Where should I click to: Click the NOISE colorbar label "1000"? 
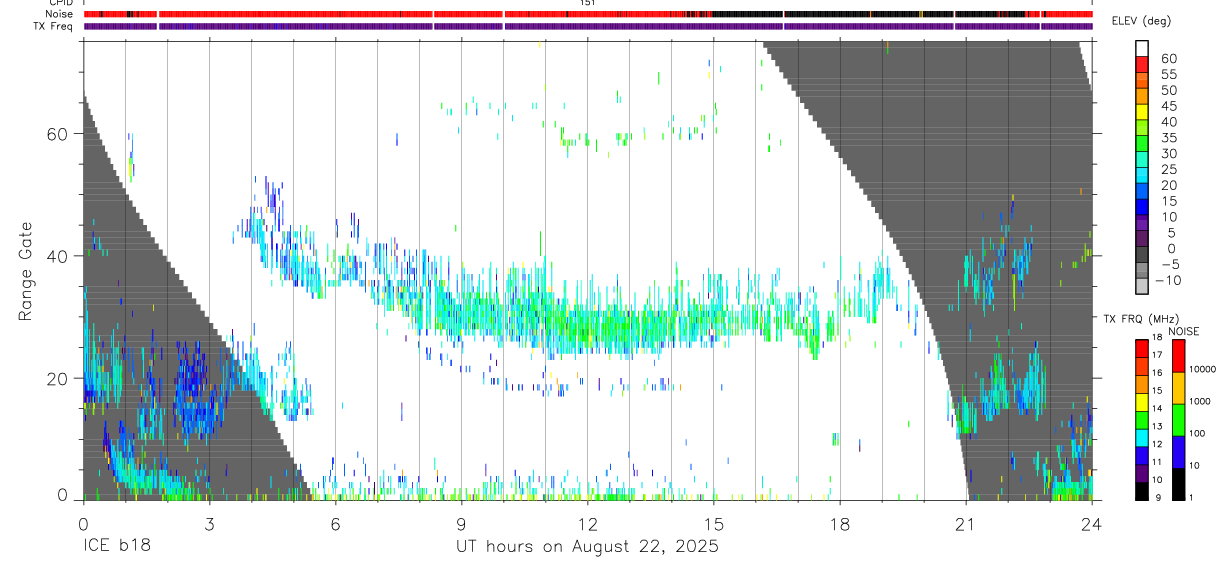[1200, 401]
